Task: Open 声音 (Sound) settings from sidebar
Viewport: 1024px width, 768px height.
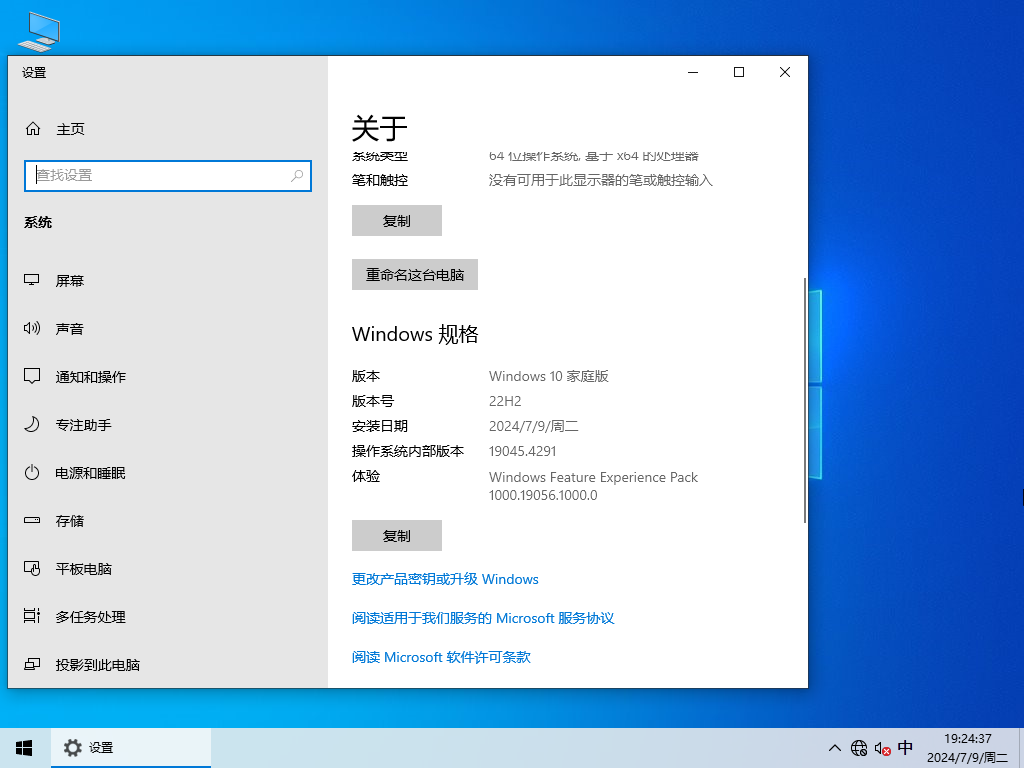Action: [x=31, y=329]
